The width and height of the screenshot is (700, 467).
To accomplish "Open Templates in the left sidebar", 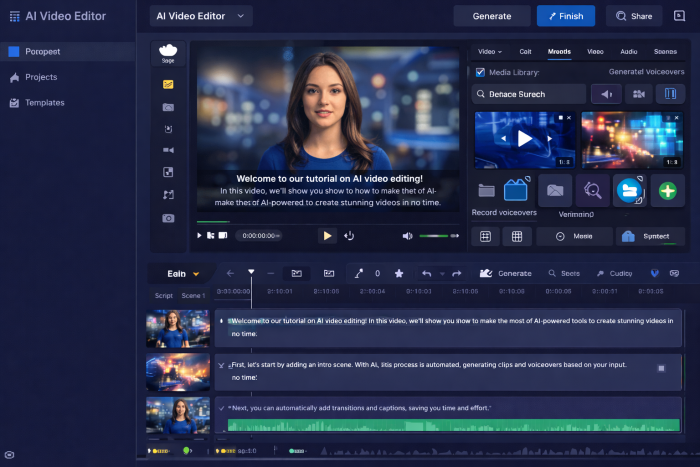I will [45, 102].
